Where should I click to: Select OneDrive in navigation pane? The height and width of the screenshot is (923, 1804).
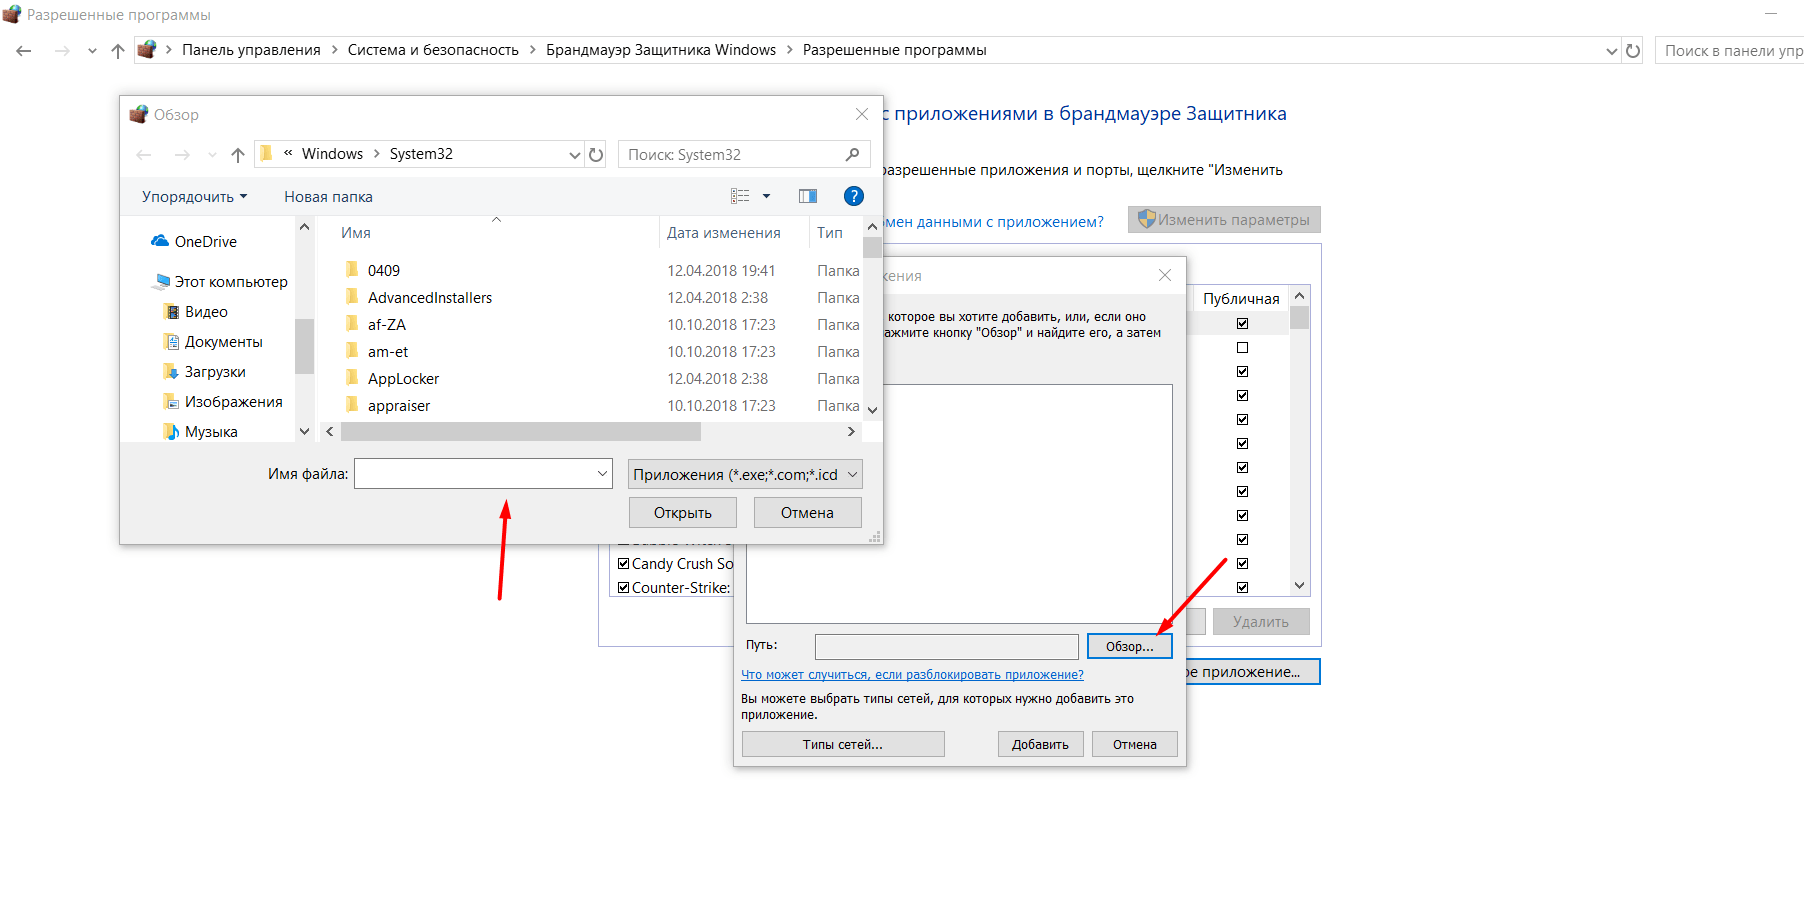pos(195,242)
